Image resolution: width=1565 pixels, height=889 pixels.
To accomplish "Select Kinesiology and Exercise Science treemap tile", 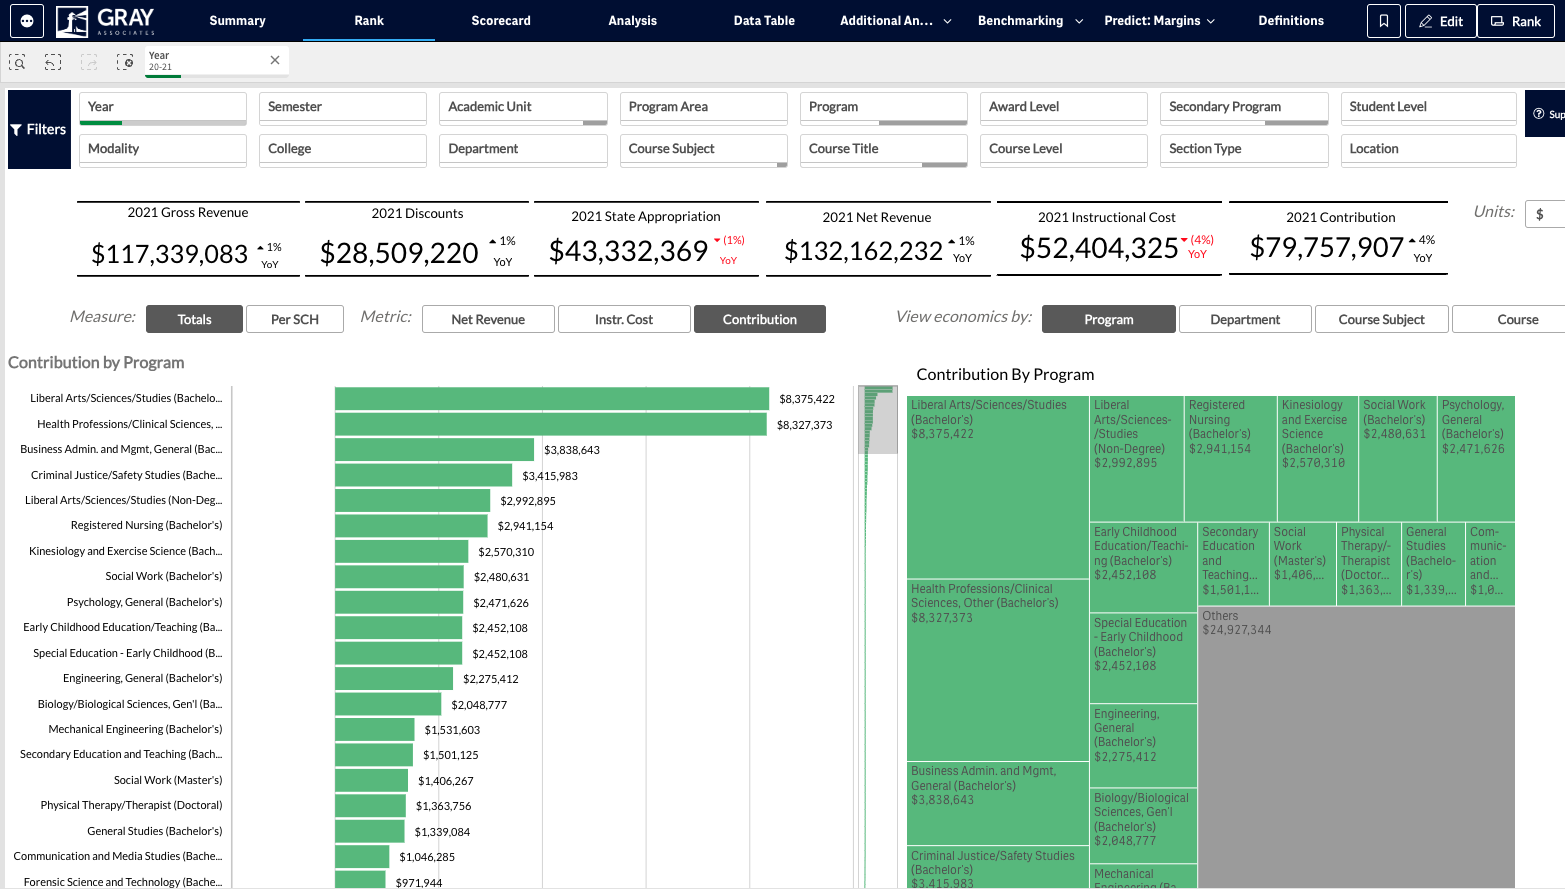I will pyautogui.click(x=1318, y=458).
